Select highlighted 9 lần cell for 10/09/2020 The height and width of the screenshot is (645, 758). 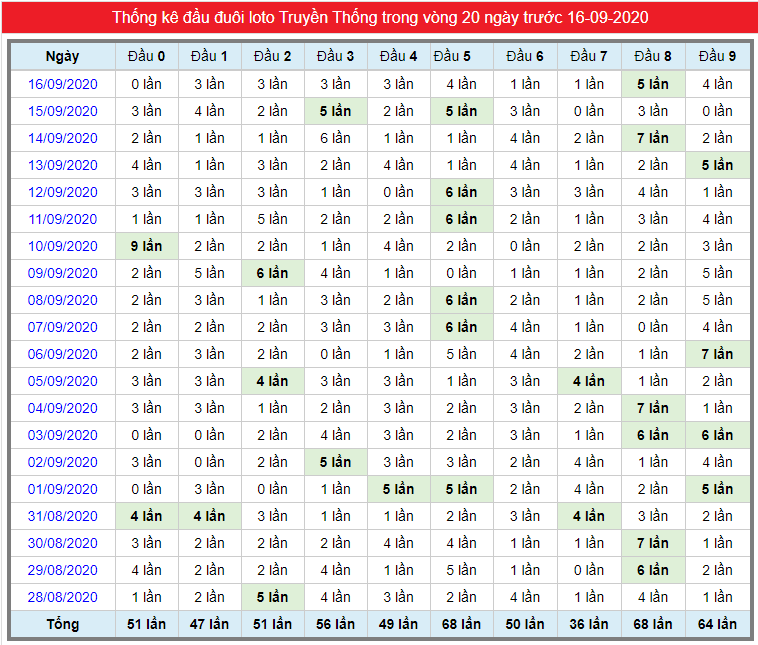[x=146, y=246]
